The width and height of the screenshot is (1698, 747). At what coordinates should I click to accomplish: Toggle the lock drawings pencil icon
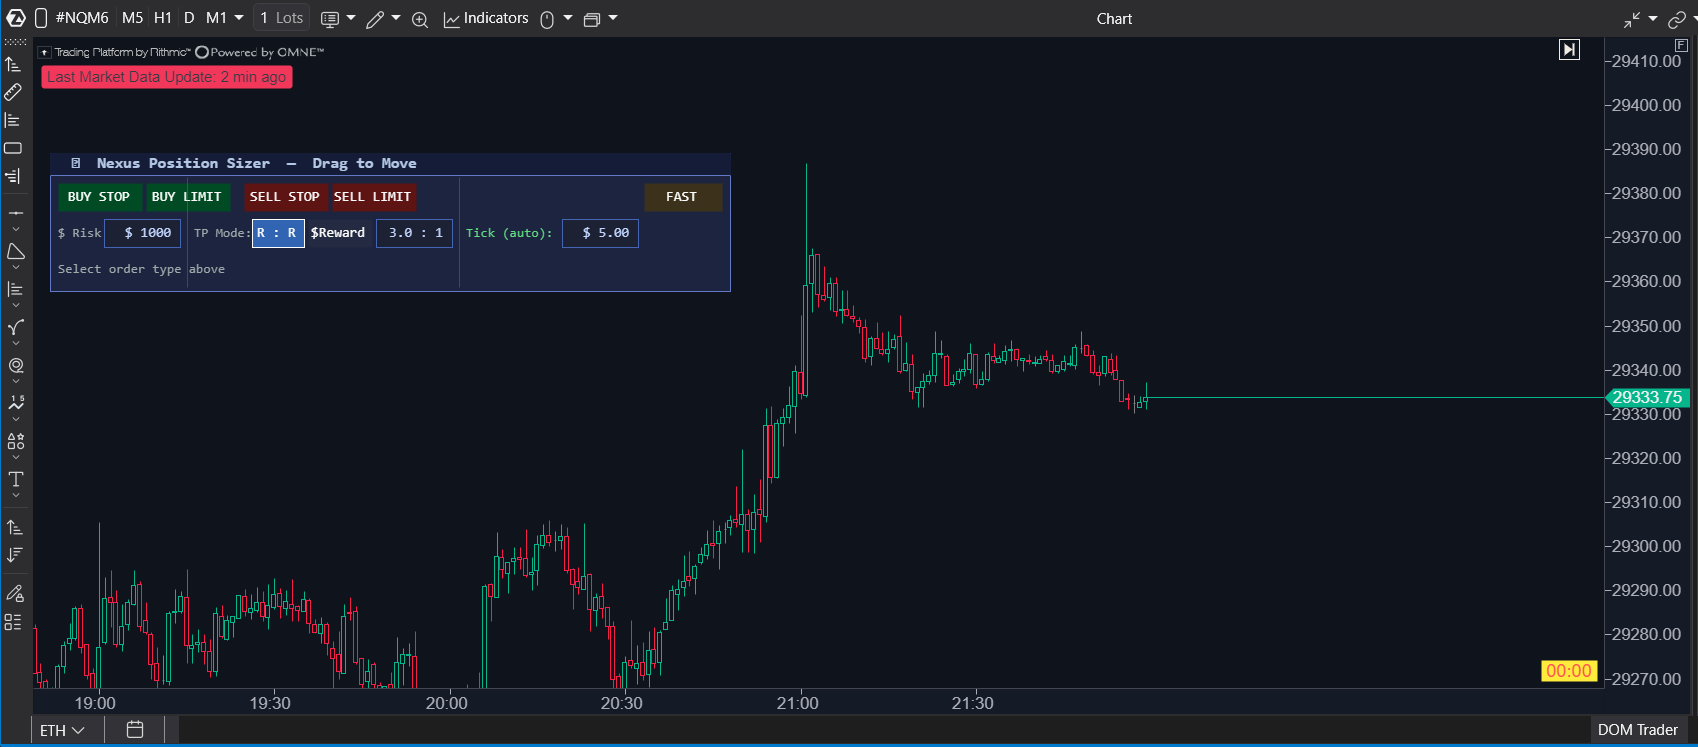pyautogui.click(x=15, y=593)
